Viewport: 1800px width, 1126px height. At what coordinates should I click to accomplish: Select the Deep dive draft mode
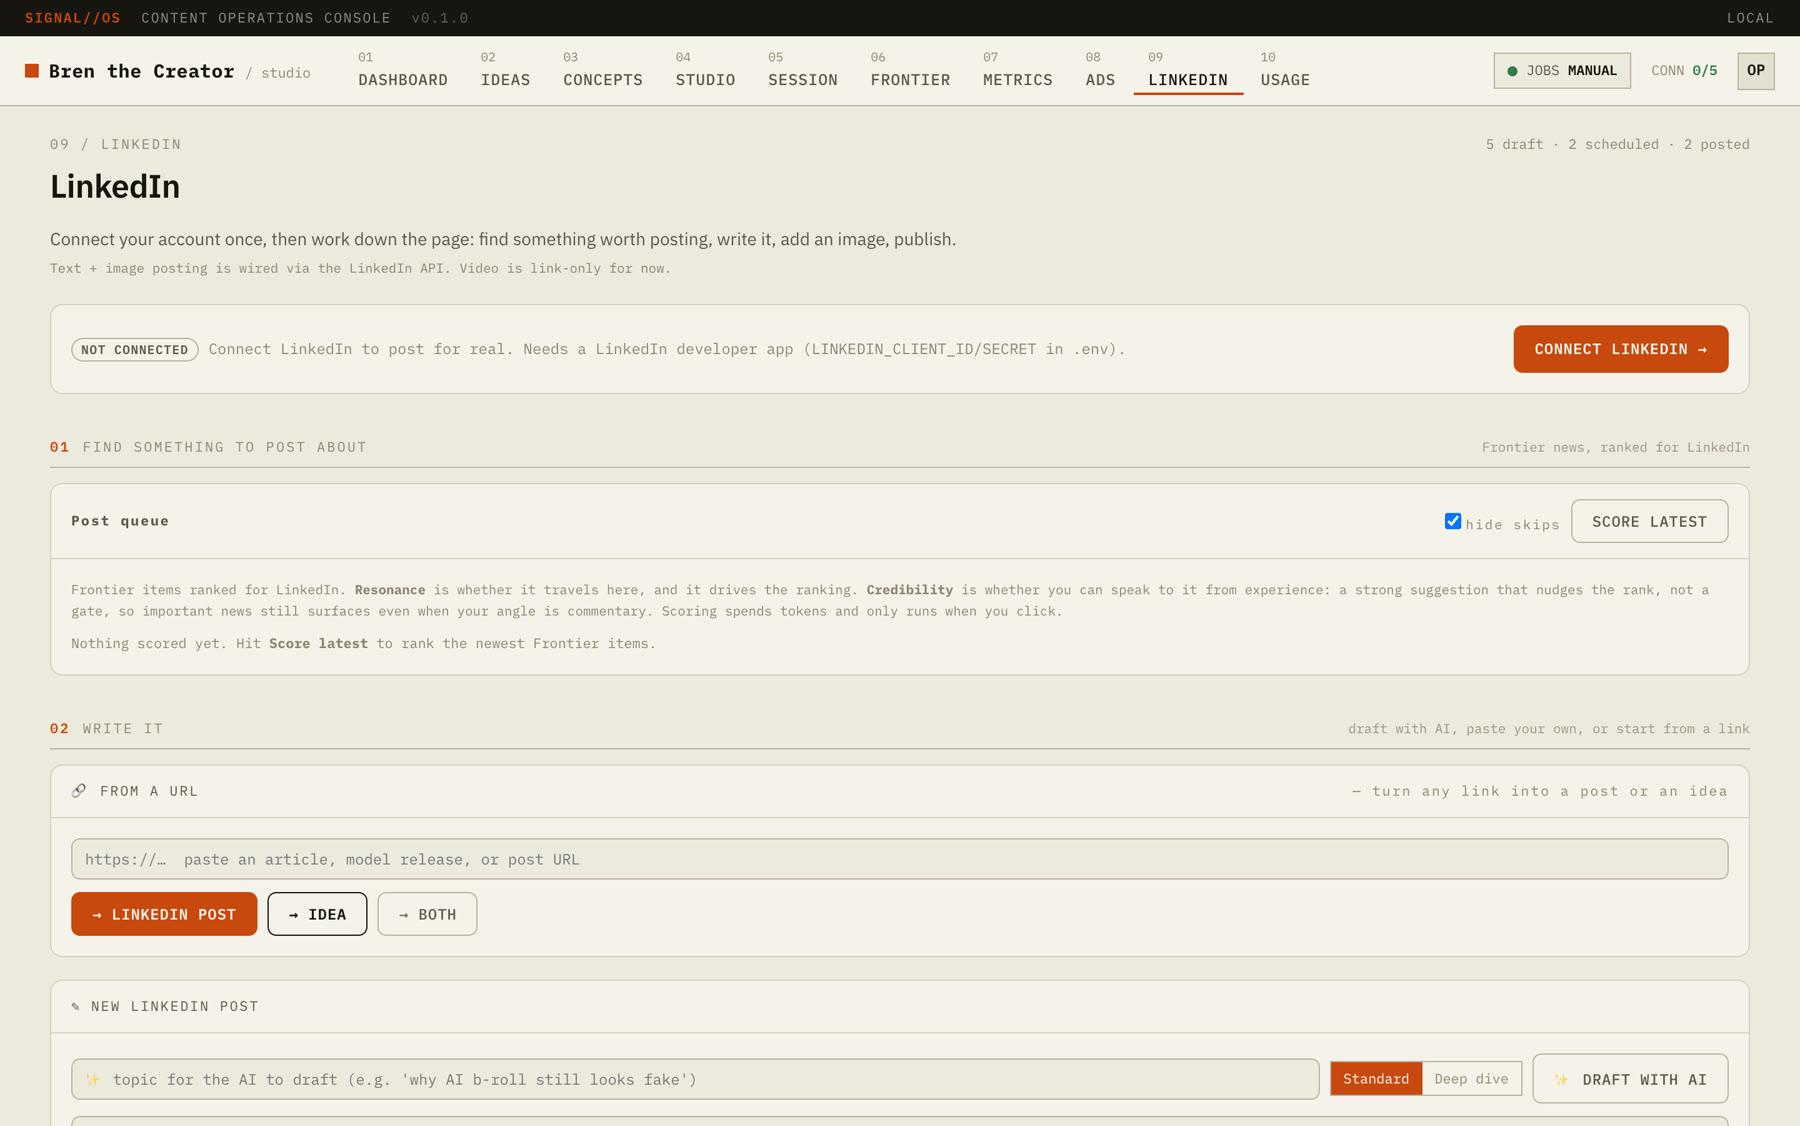pos(1471,1079)
